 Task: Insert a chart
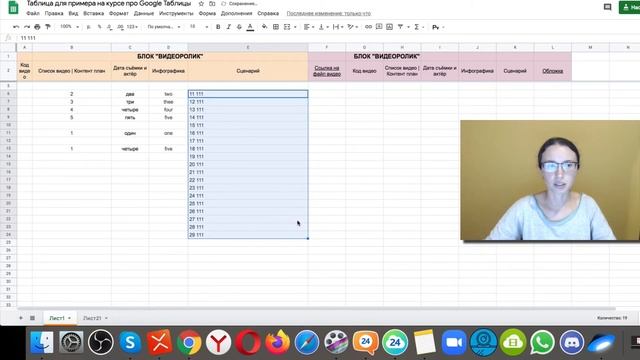[389, 27]
